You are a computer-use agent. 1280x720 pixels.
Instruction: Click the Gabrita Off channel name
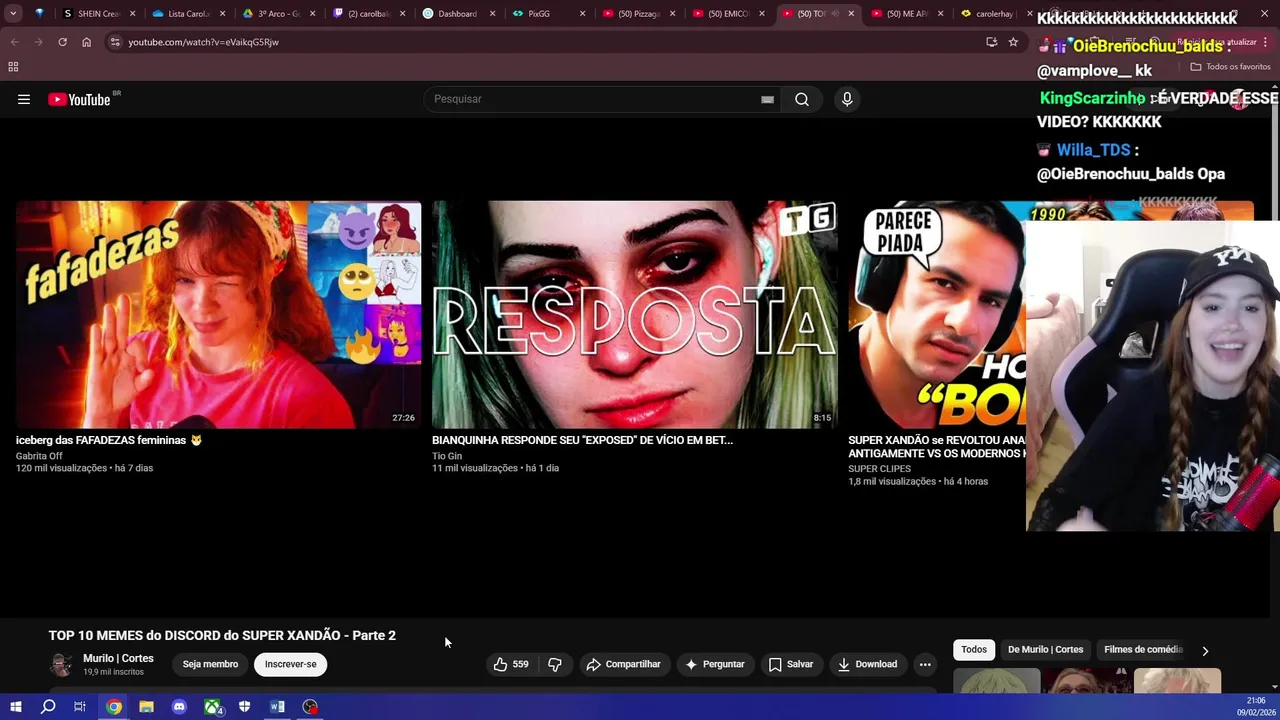(39, 456)
